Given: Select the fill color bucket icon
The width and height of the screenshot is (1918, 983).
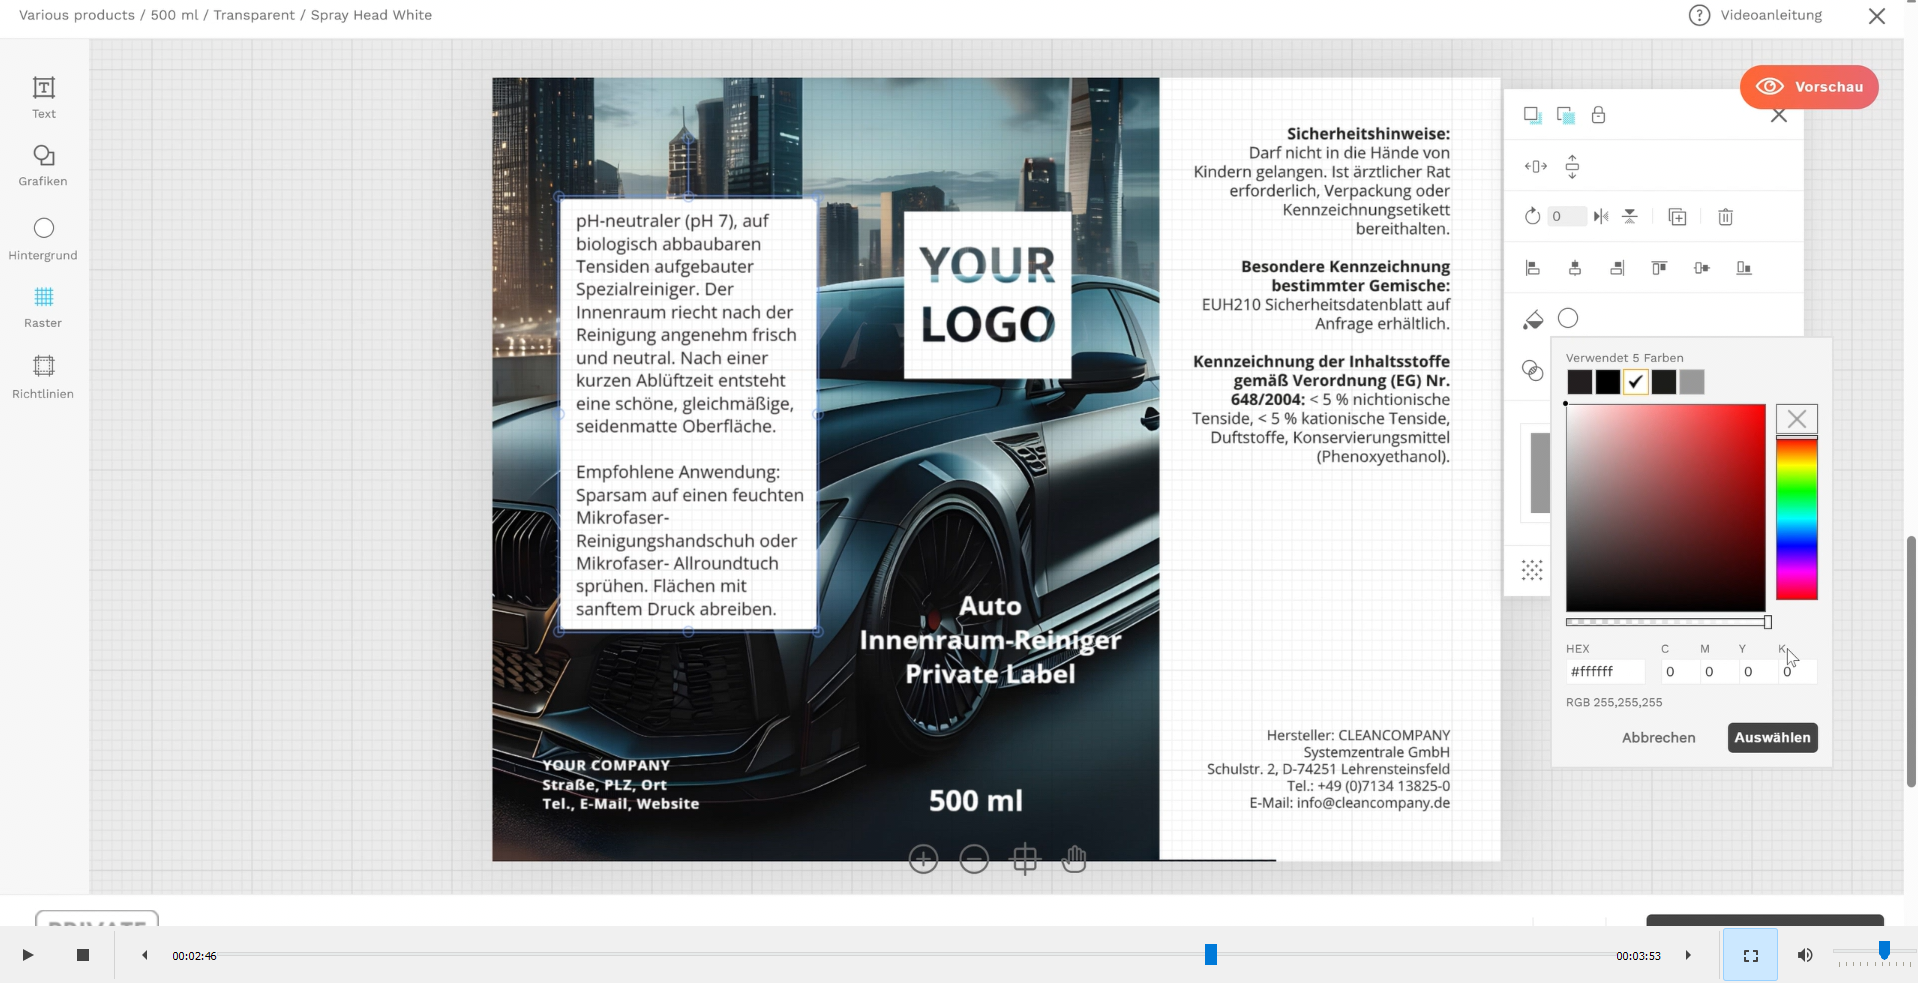Looking at the screenshot, I should click(1534, 319).
